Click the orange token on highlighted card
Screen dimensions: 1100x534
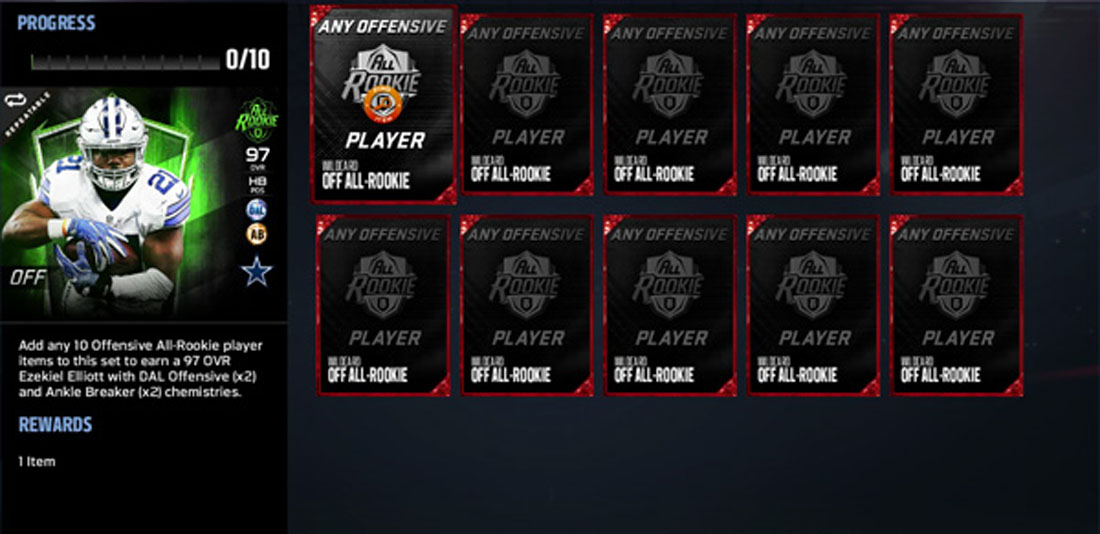[x=382, y=102]
